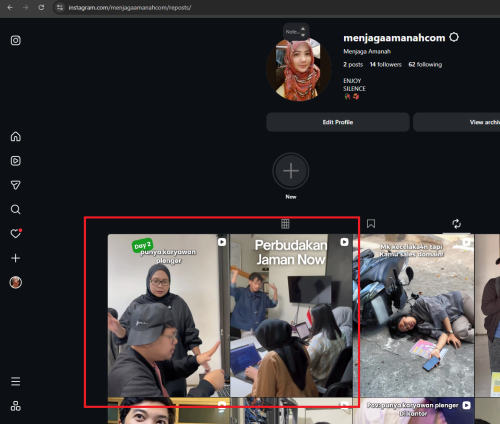
Task: Go to Home feed icon
Action: (x=16, y=136)
